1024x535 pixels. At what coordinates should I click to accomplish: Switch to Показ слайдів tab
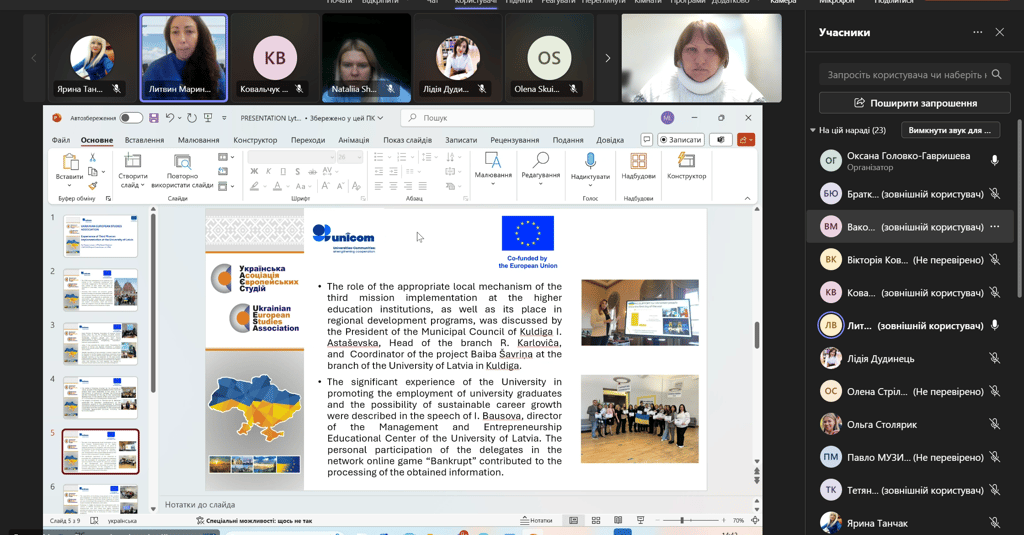point(408,140)
